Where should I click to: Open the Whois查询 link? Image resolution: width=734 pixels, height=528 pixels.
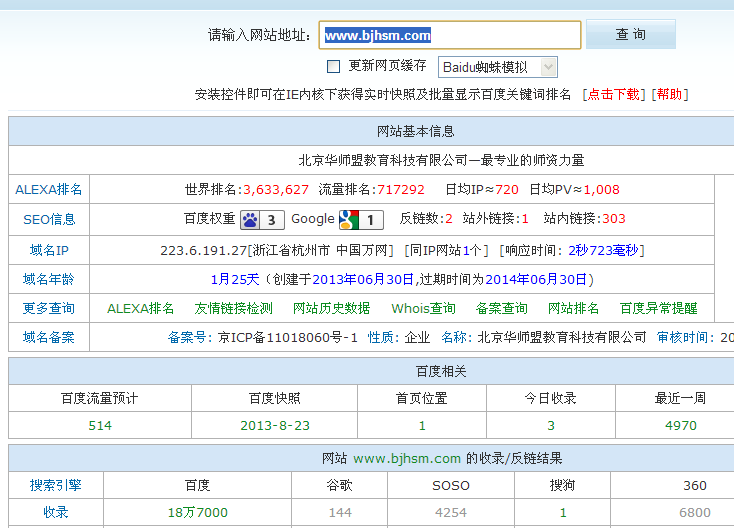tap(424, 308)
